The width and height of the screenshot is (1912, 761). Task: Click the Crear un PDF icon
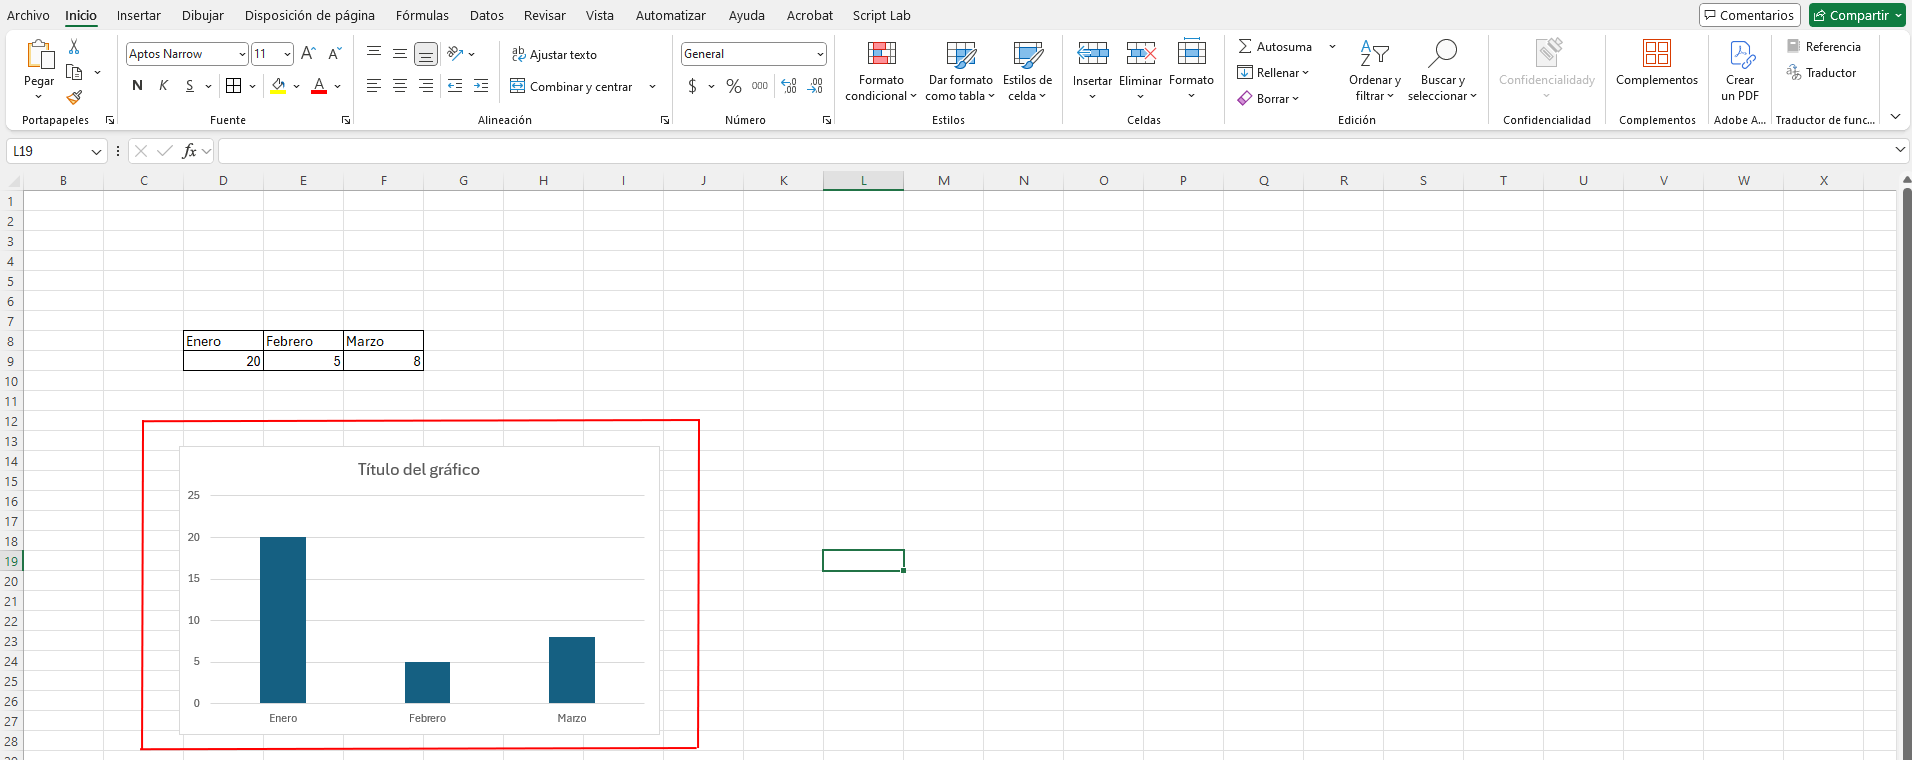pos(1740,55)
